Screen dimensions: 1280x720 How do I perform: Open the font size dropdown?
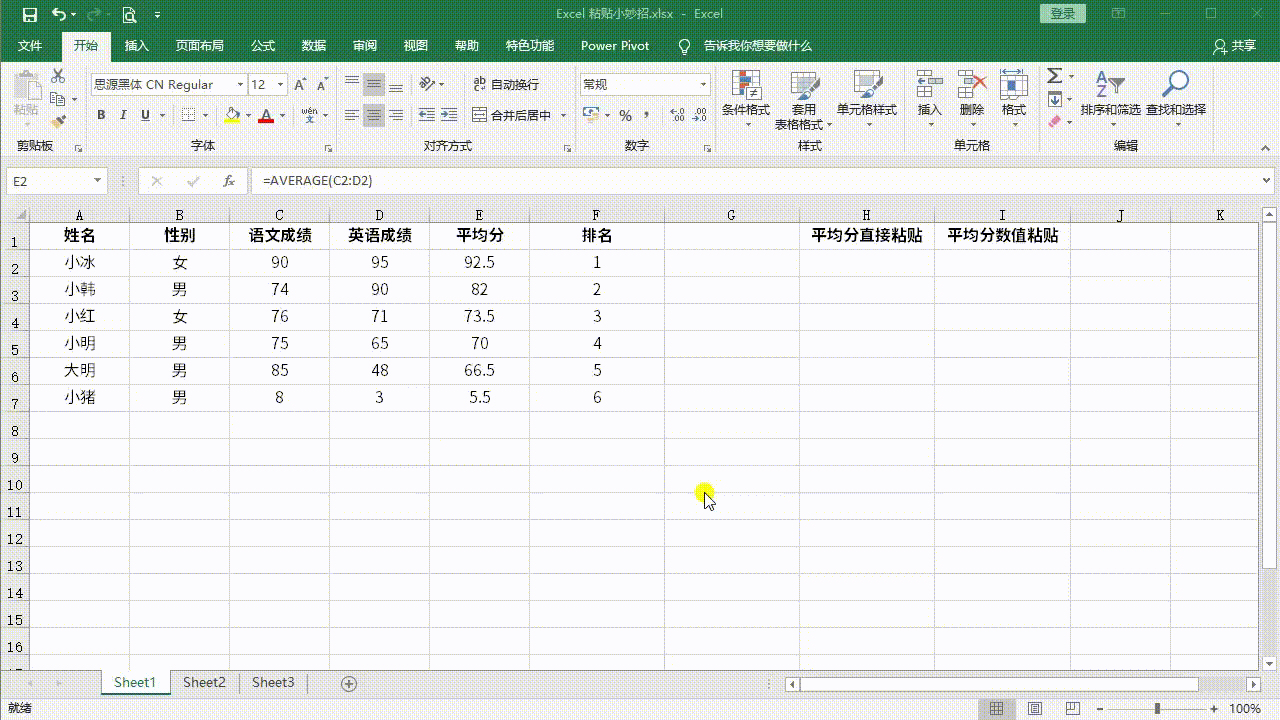click(x=281, y=85)
